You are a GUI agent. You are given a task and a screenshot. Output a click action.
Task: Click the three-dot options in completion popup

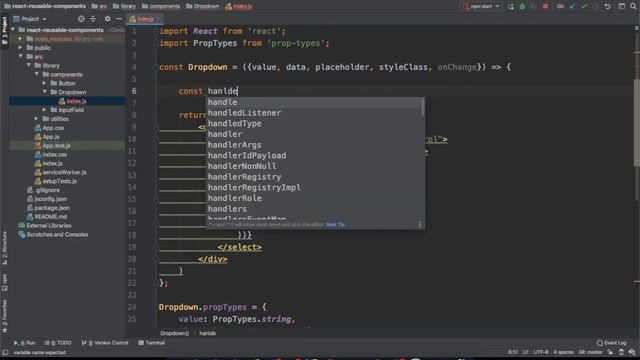click(x=420, y=224)
